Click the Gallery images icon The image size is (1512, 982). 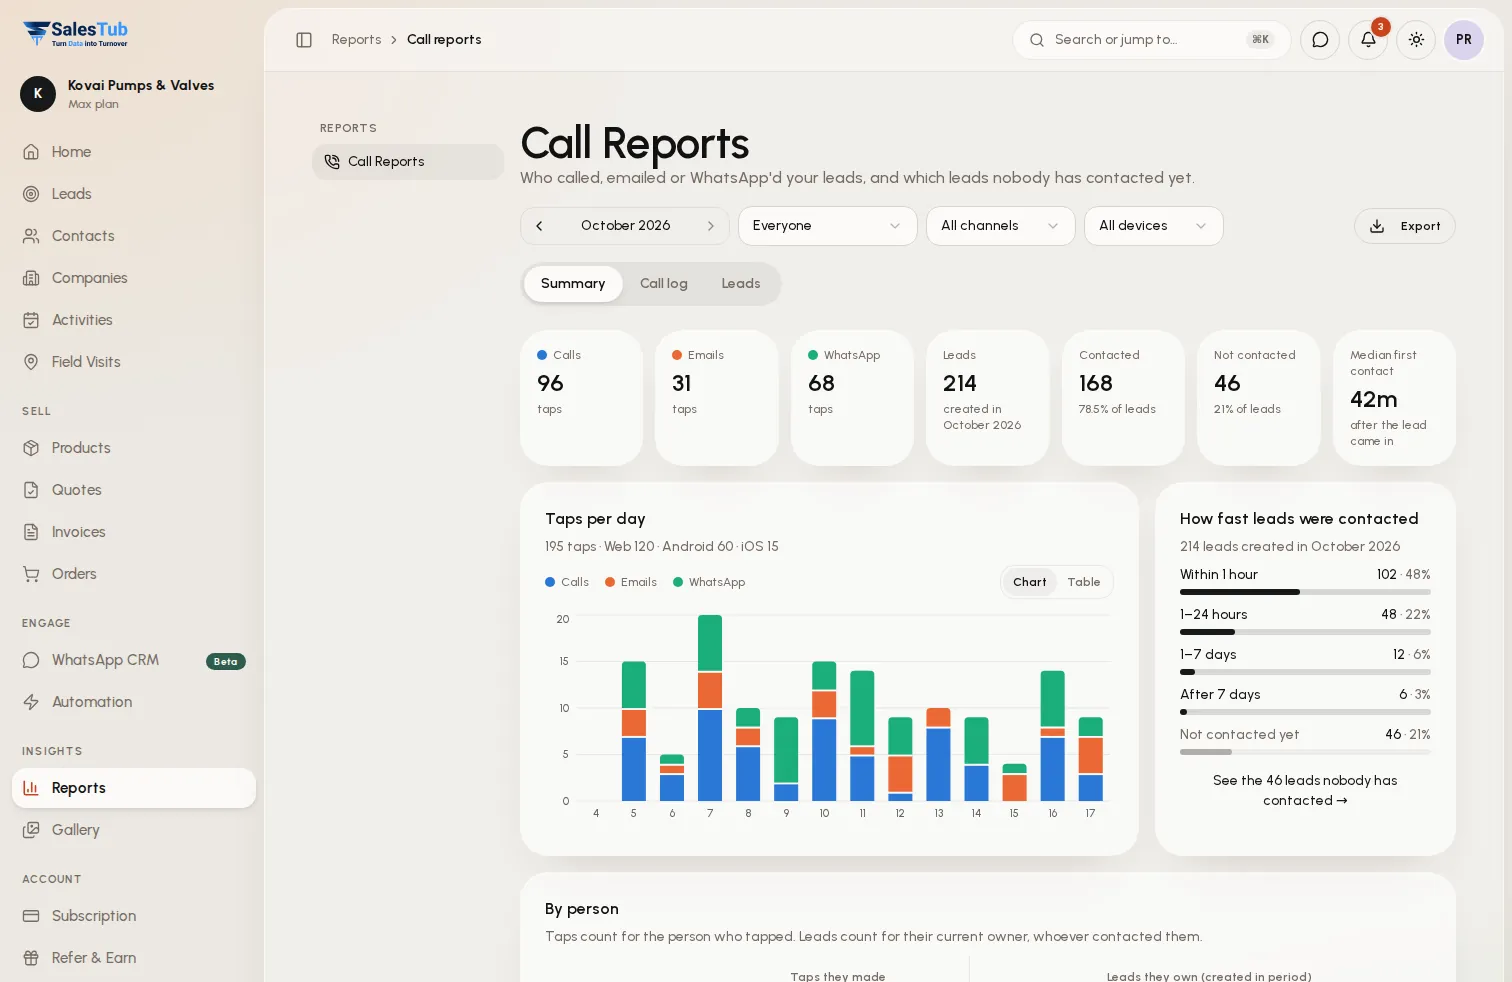click(31, 830)
